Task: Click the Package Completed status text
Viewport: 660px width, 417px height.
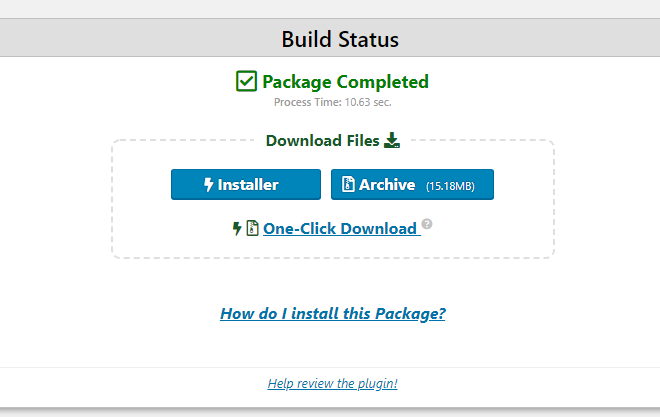Action: pyautogui.click(x=345, y=82)
